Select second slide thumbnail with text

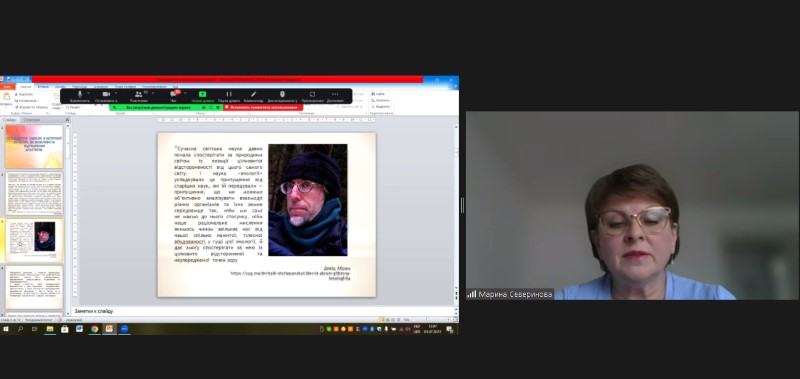[x=34, y=194]
